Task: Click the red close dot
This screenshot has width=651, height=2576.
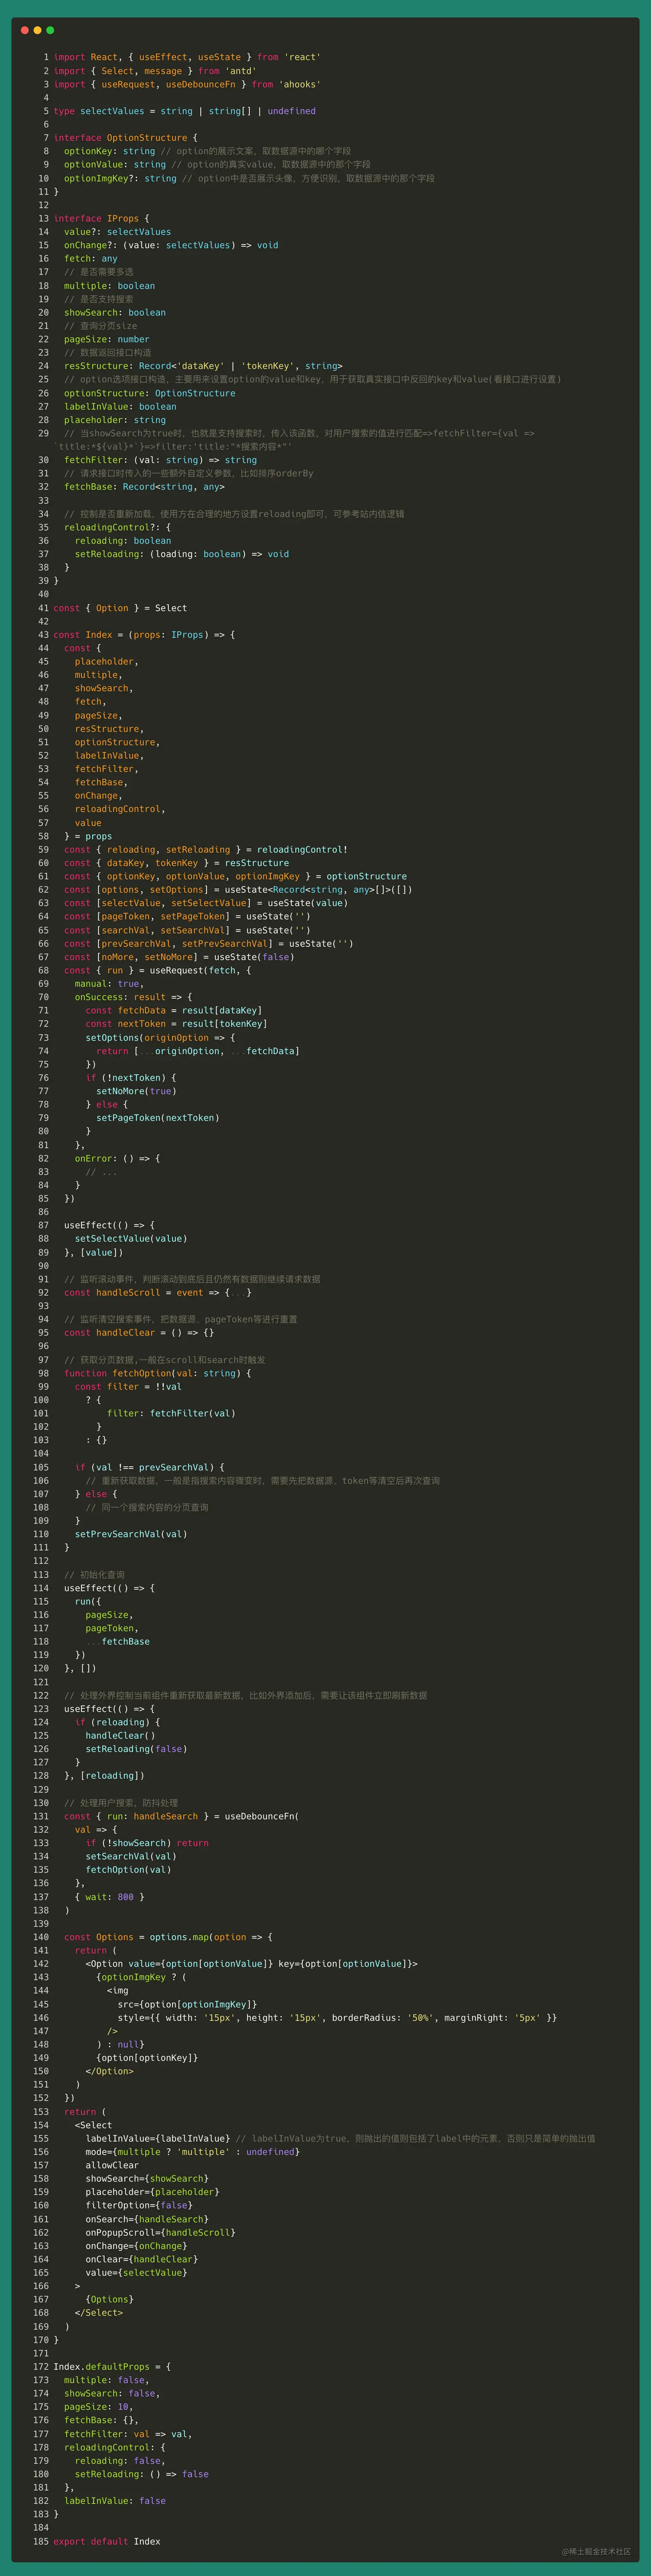Action: click(25, 30)
